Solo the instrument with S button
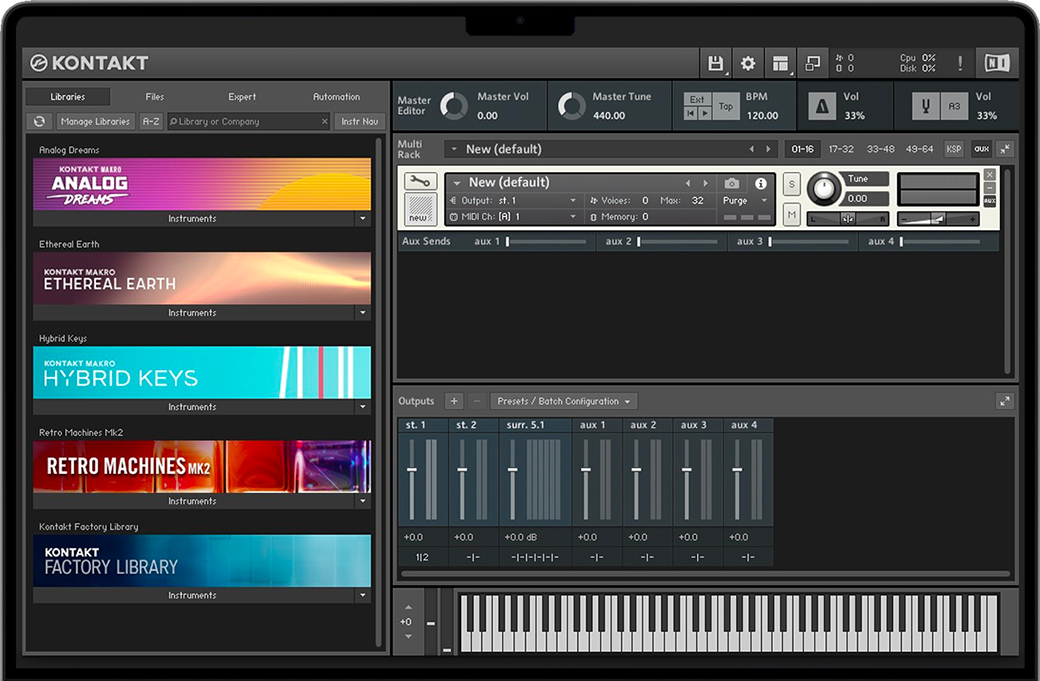The width and height of the screenshot is (1040, 681). pos(791,184)
